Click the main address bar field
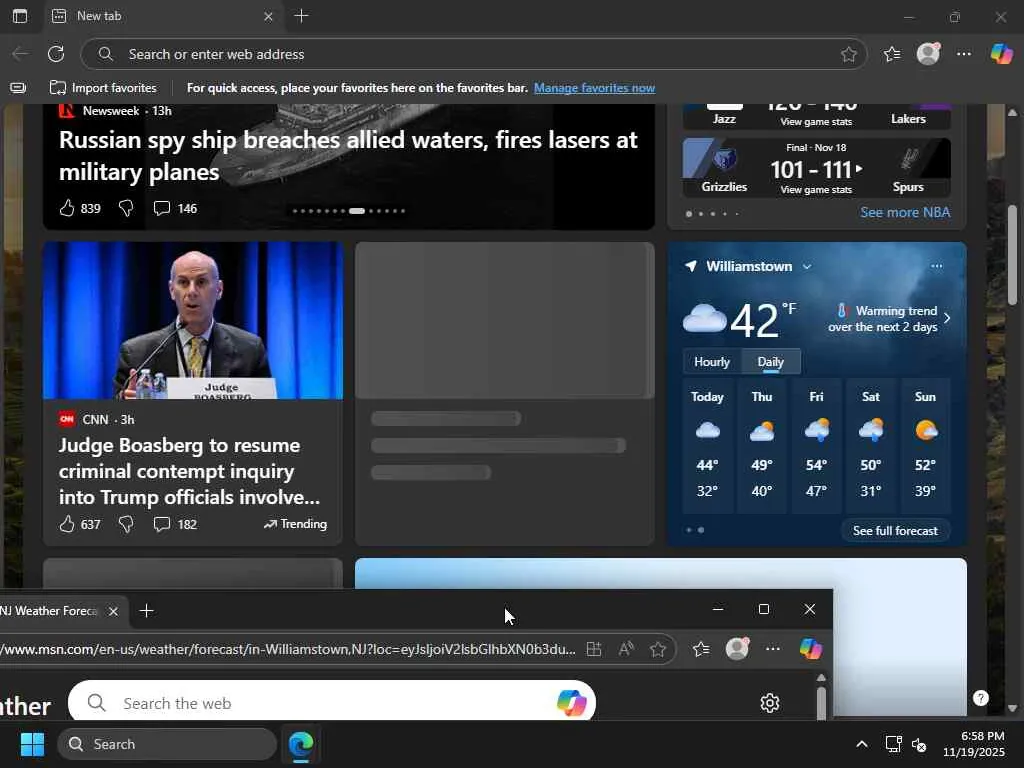Image resolution: width=1024 pixels, height=768 pixels. pyautogui.click(x=473, y=54)
